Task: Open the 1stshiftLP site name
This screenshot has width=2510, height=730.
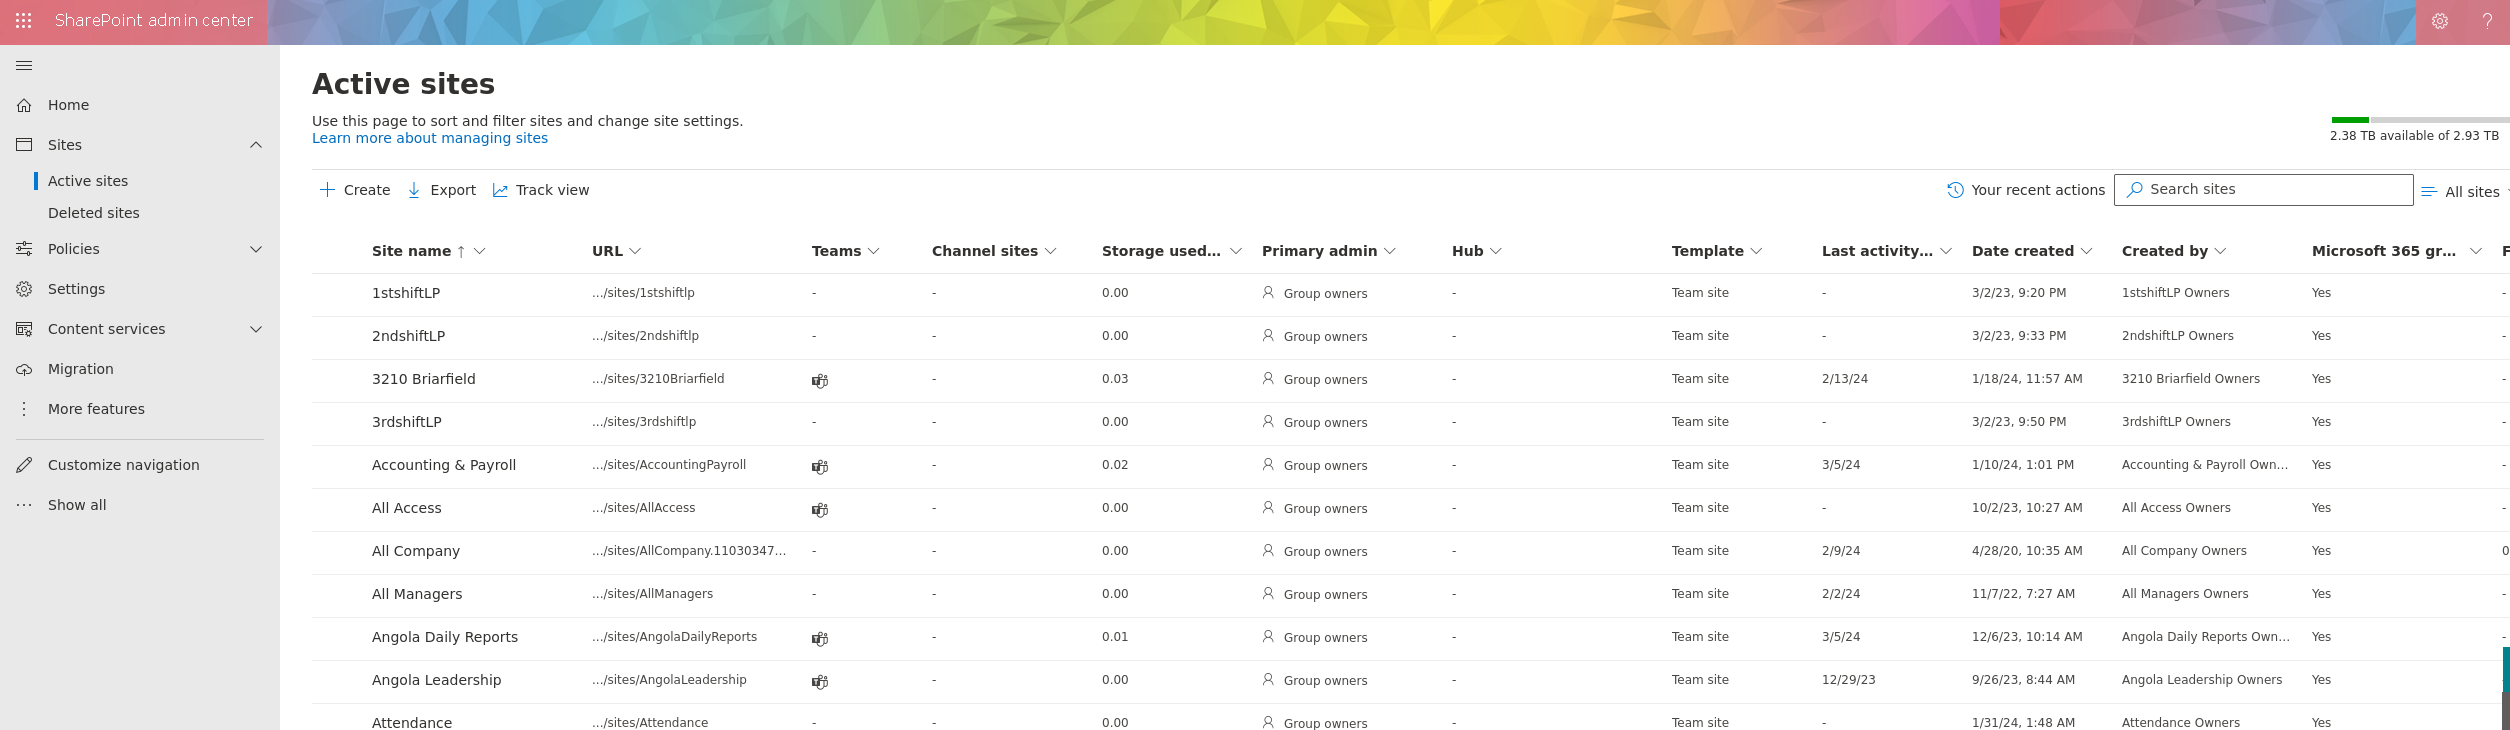Action: coord(406,293)
